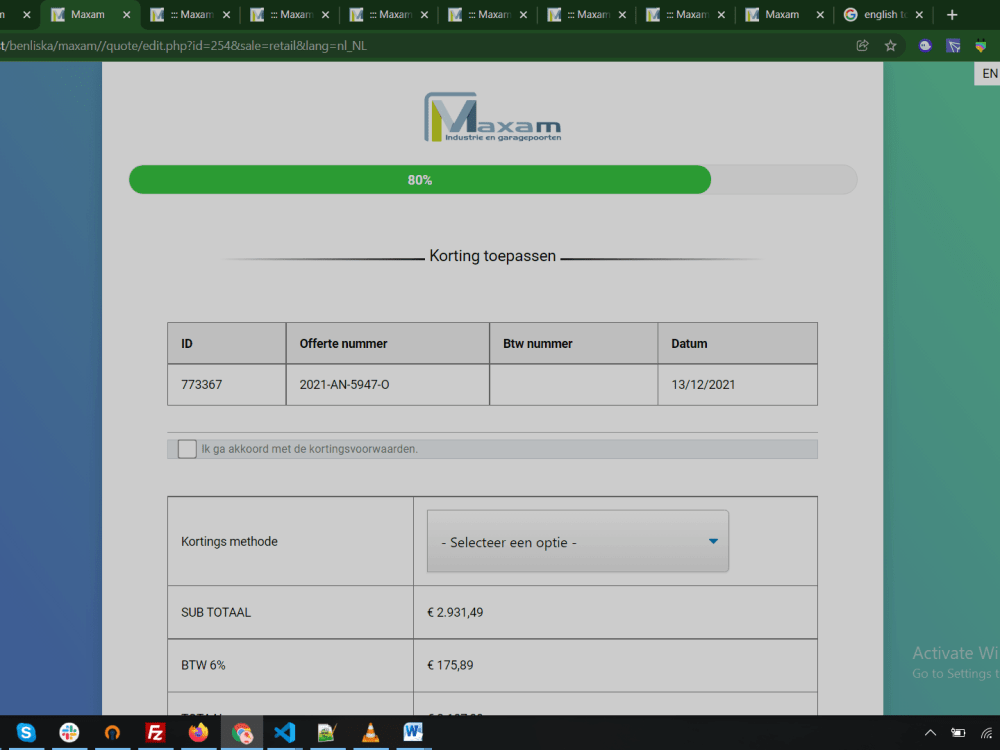Close the 'english to' Google tab
This screenshot has width=1000, height=750.
pyautogui.click(x=919, y=14)
